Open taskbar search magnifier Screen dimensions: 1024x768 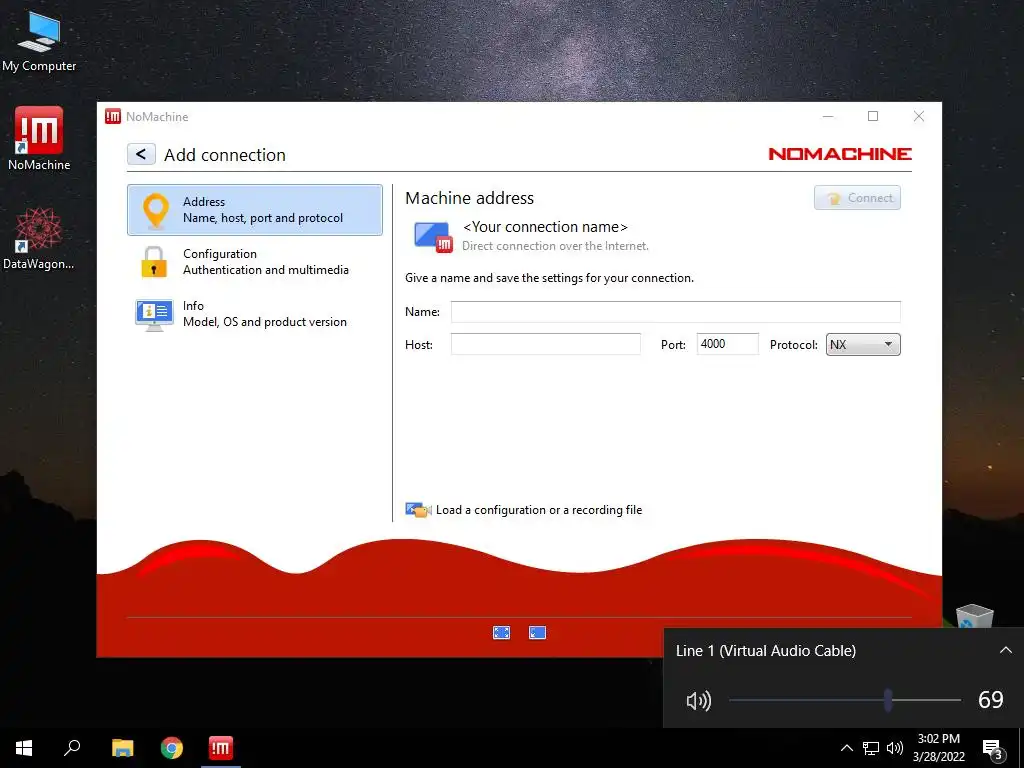pos(72,748)
